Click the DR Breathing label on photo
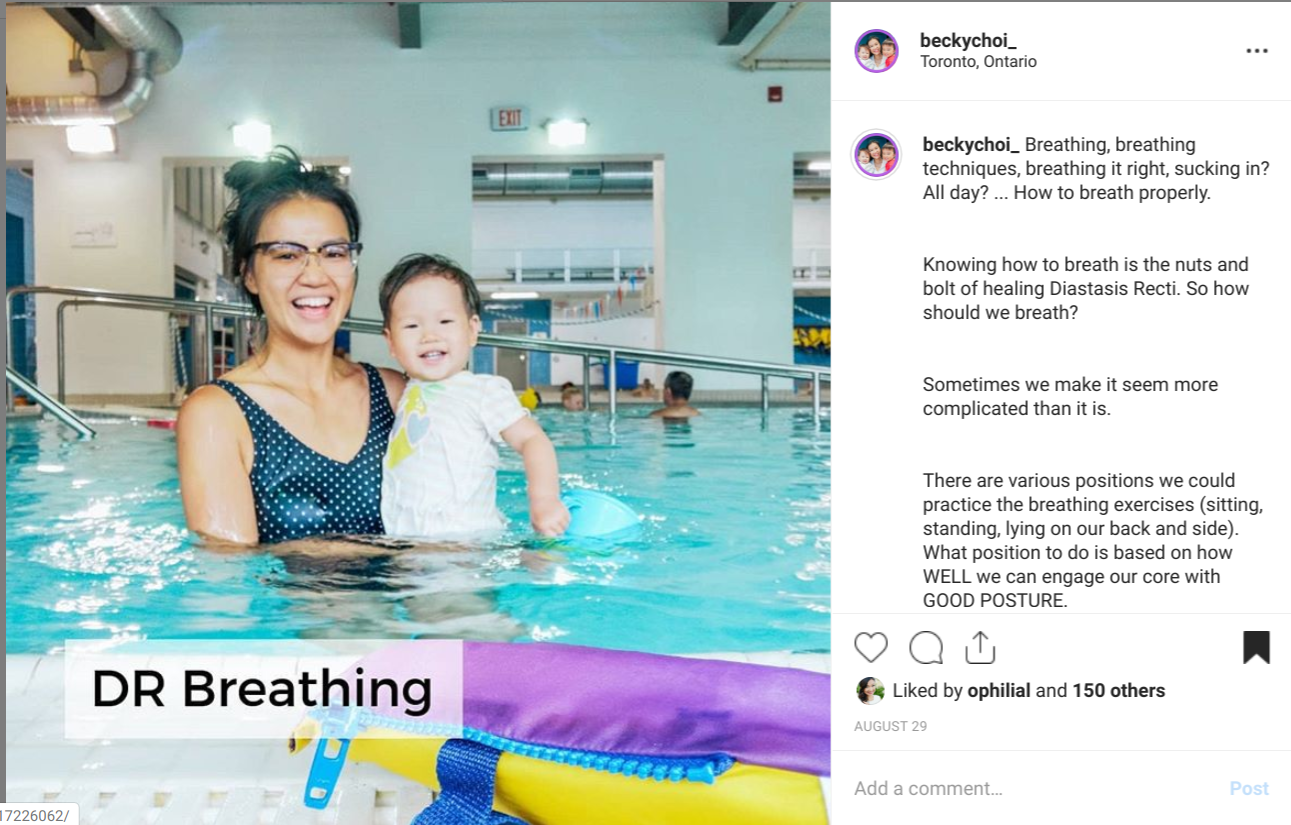The width and height of the screenshot is (1291, 825). click(x=262, y=689)
